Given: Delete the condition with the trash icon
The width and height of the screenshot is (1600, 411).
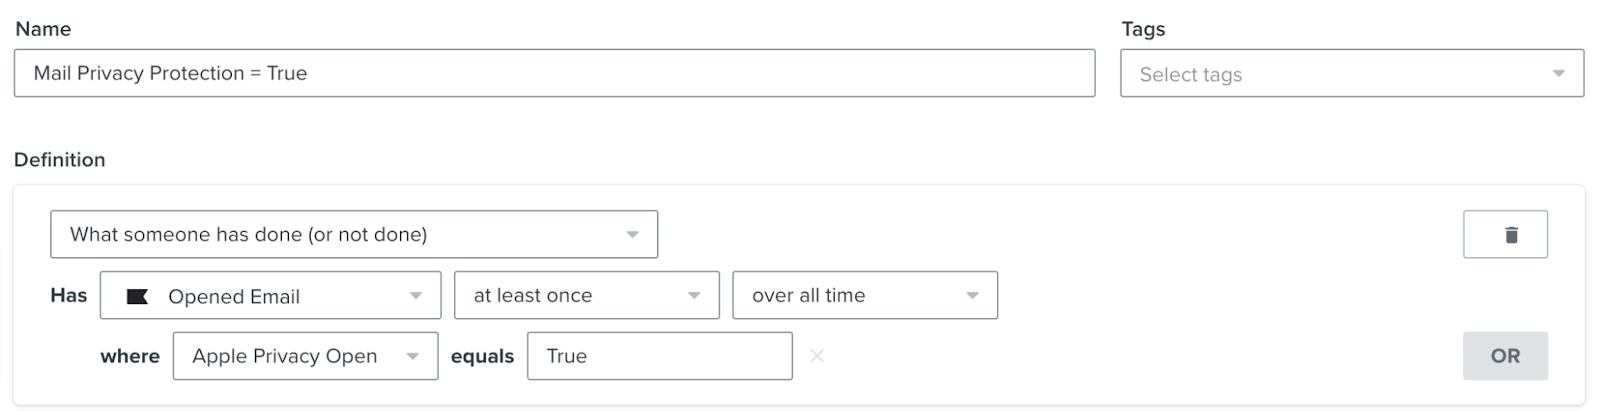Looking at the screenshot, I should (1505, 235).
